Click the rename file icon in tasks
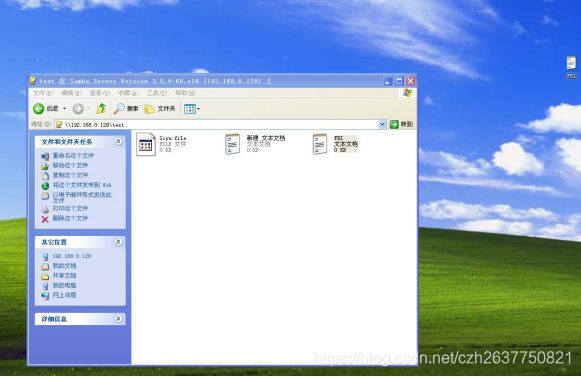Image resolution: width=581 pixels, height=377 pixels. (45, 156)
